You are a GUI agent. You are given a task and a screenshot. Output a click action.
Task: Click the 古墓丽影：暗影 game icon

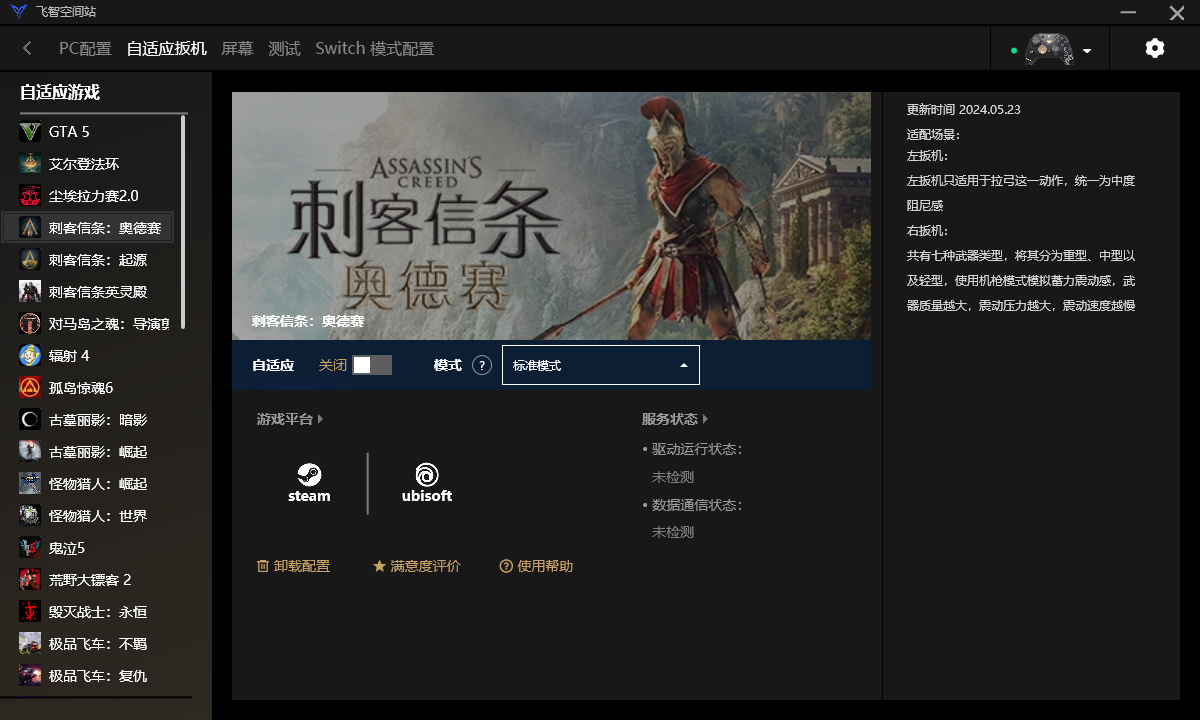[x=30, y=419]
